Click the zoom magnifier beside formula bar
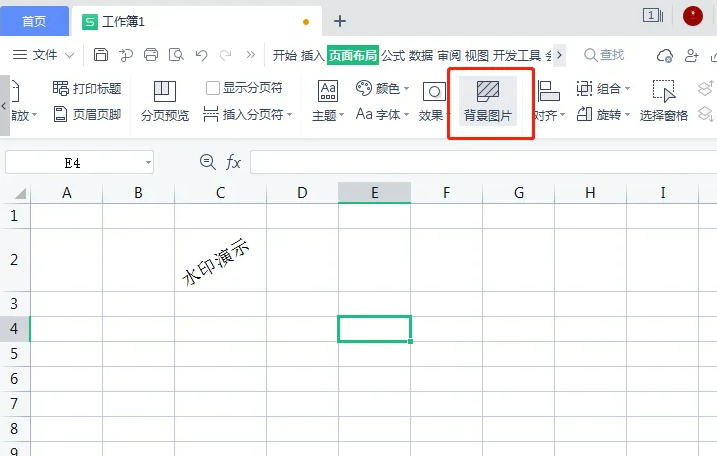The image size is (717, 456). pos(208,162)
